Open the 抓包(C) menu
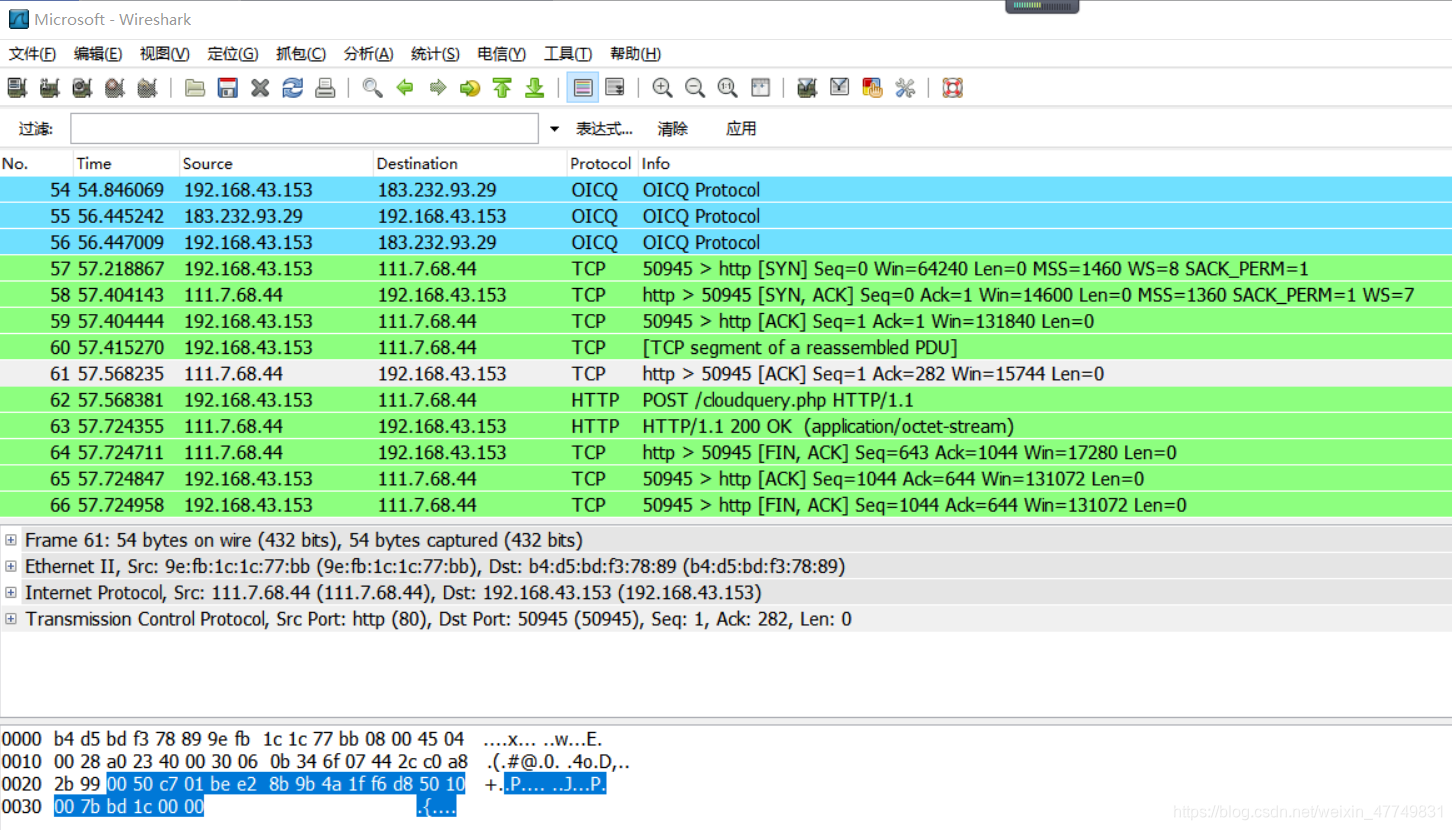This screenshot has width=1452, height=830. click(301, 54)
